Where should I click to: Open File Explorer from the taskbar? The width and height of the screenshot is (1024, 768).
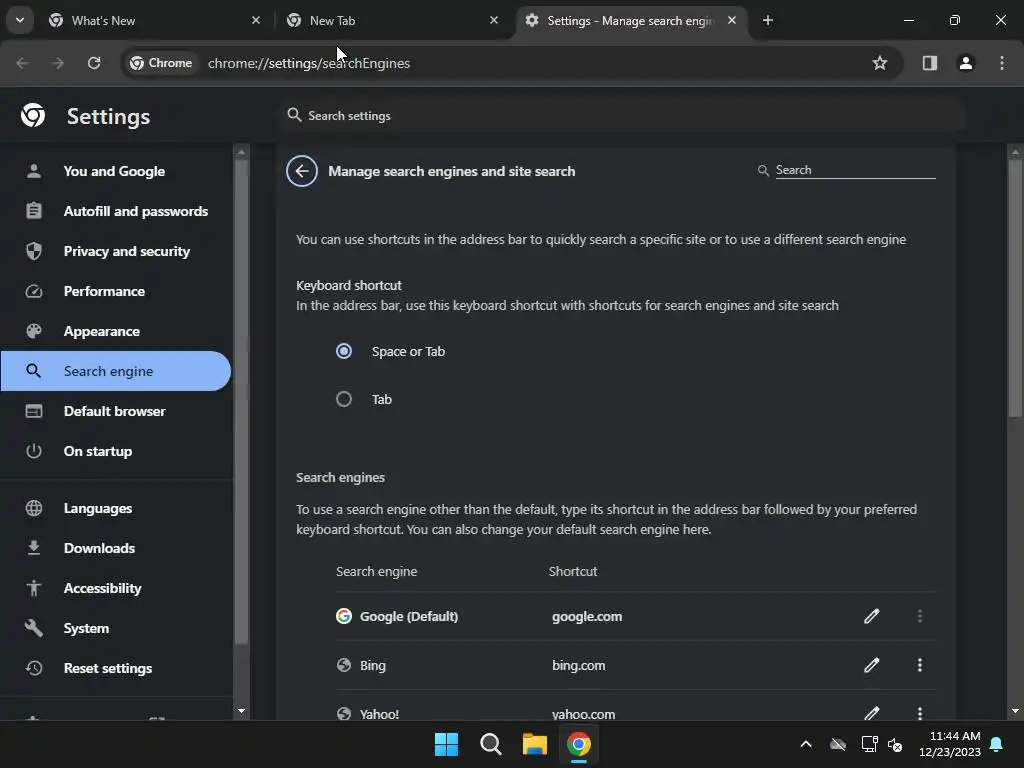click(x=534, y=744)
